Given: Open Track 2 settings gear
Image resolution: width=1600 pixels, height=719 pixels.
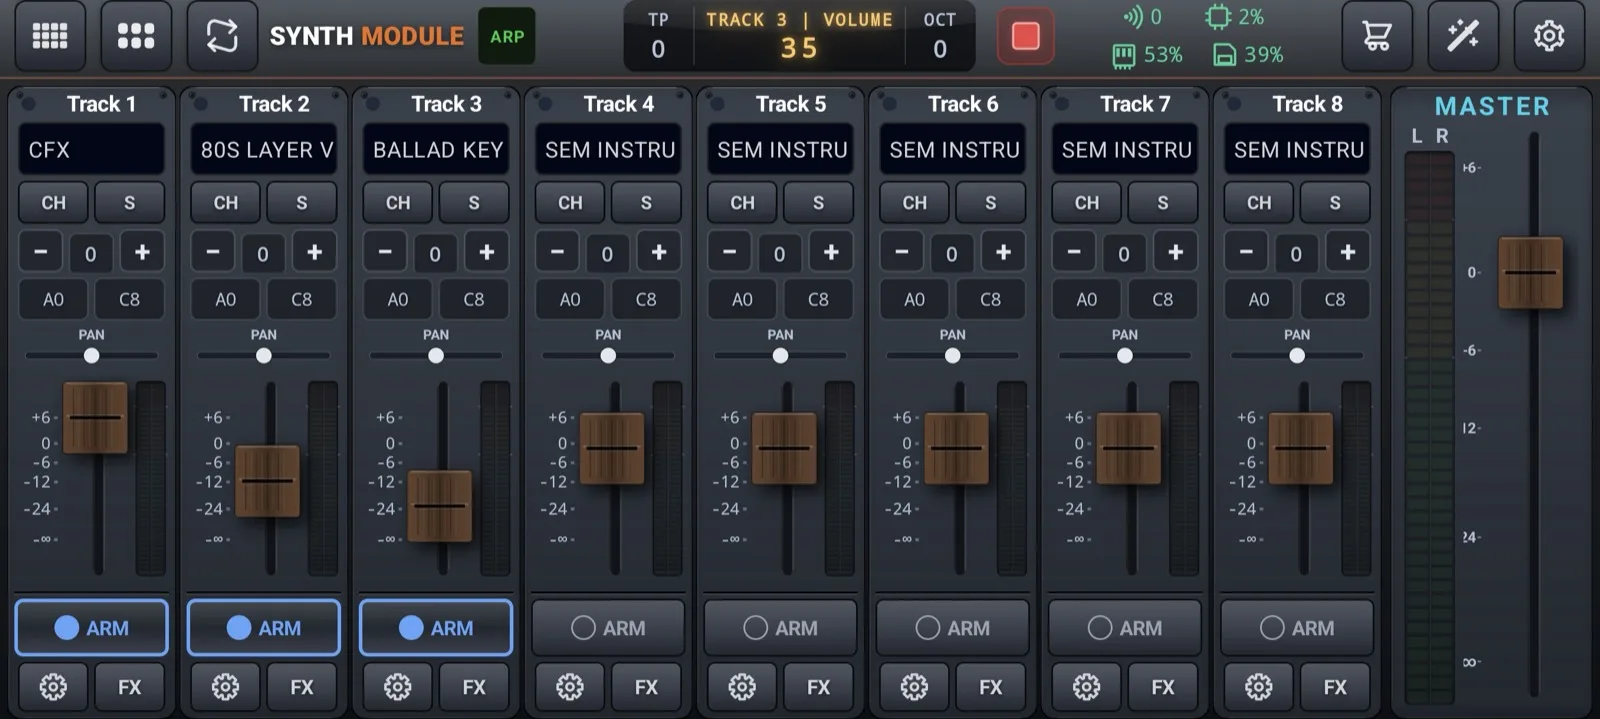Looking at the screenshot, I should 225,687.
